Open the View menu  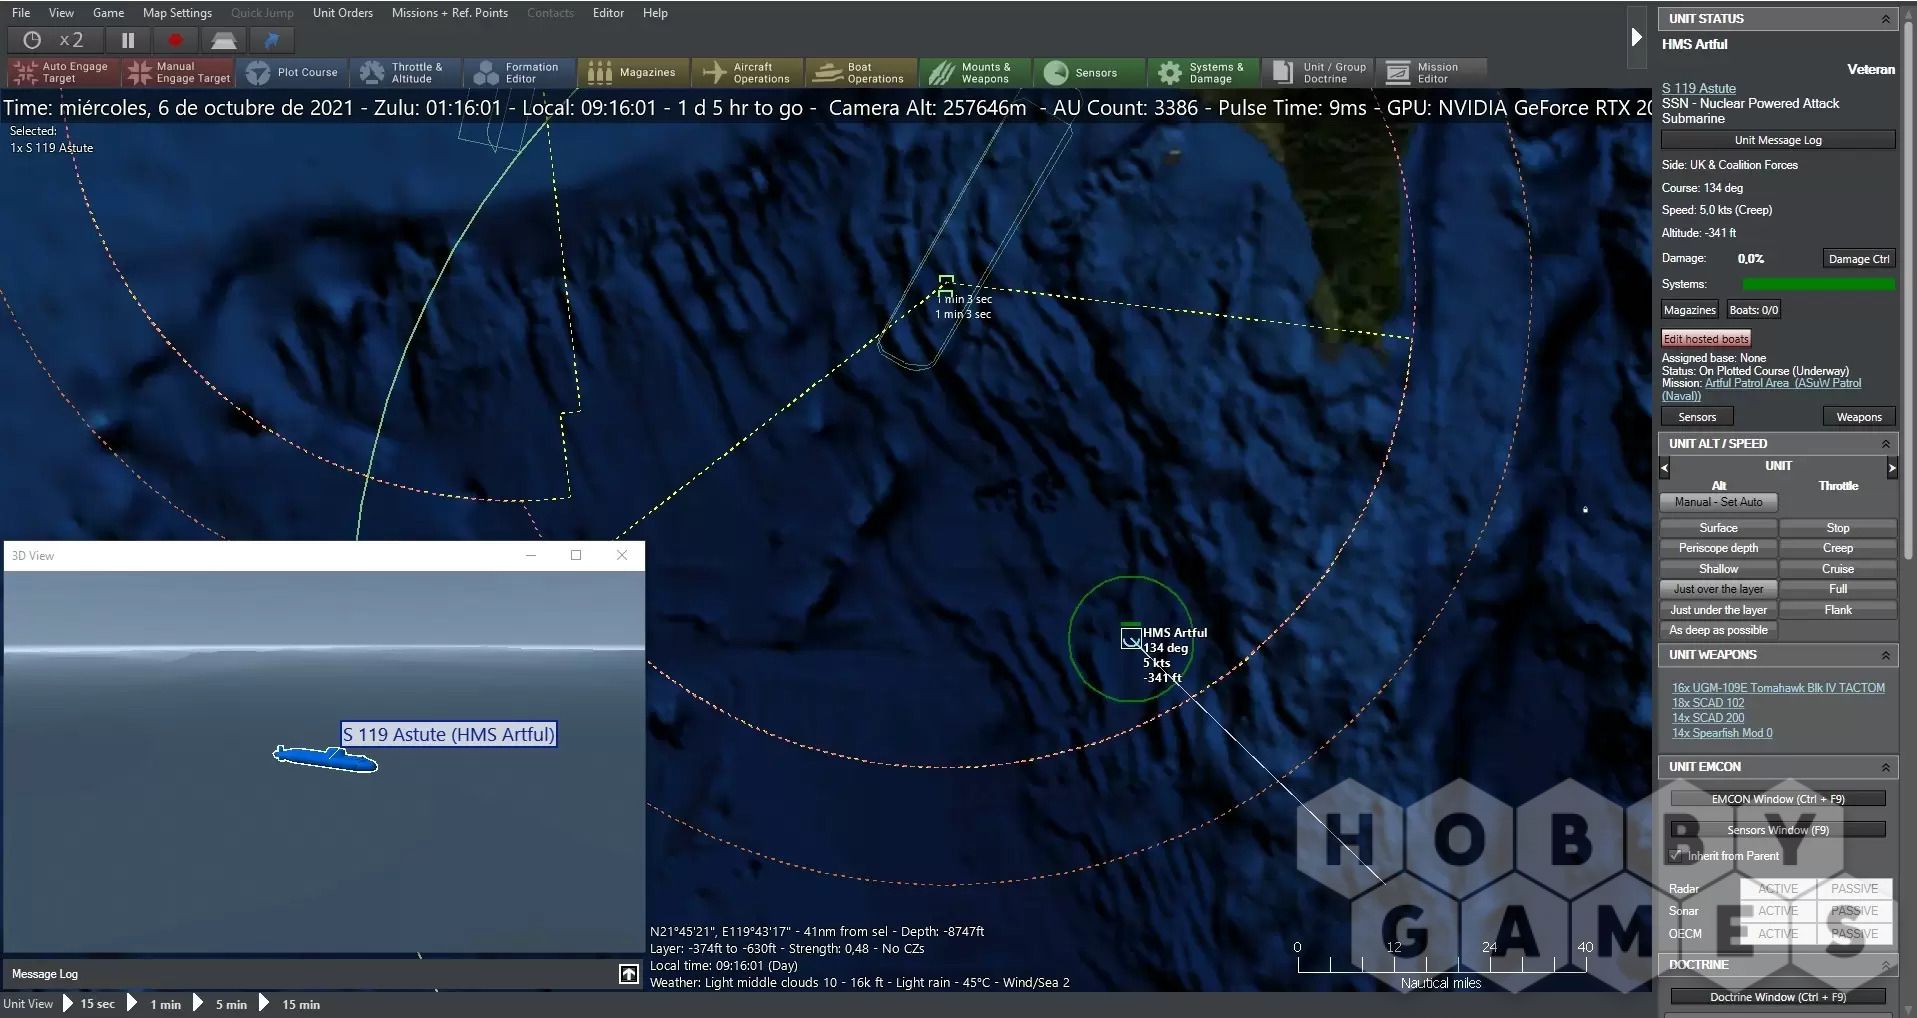tap(61, 13)
